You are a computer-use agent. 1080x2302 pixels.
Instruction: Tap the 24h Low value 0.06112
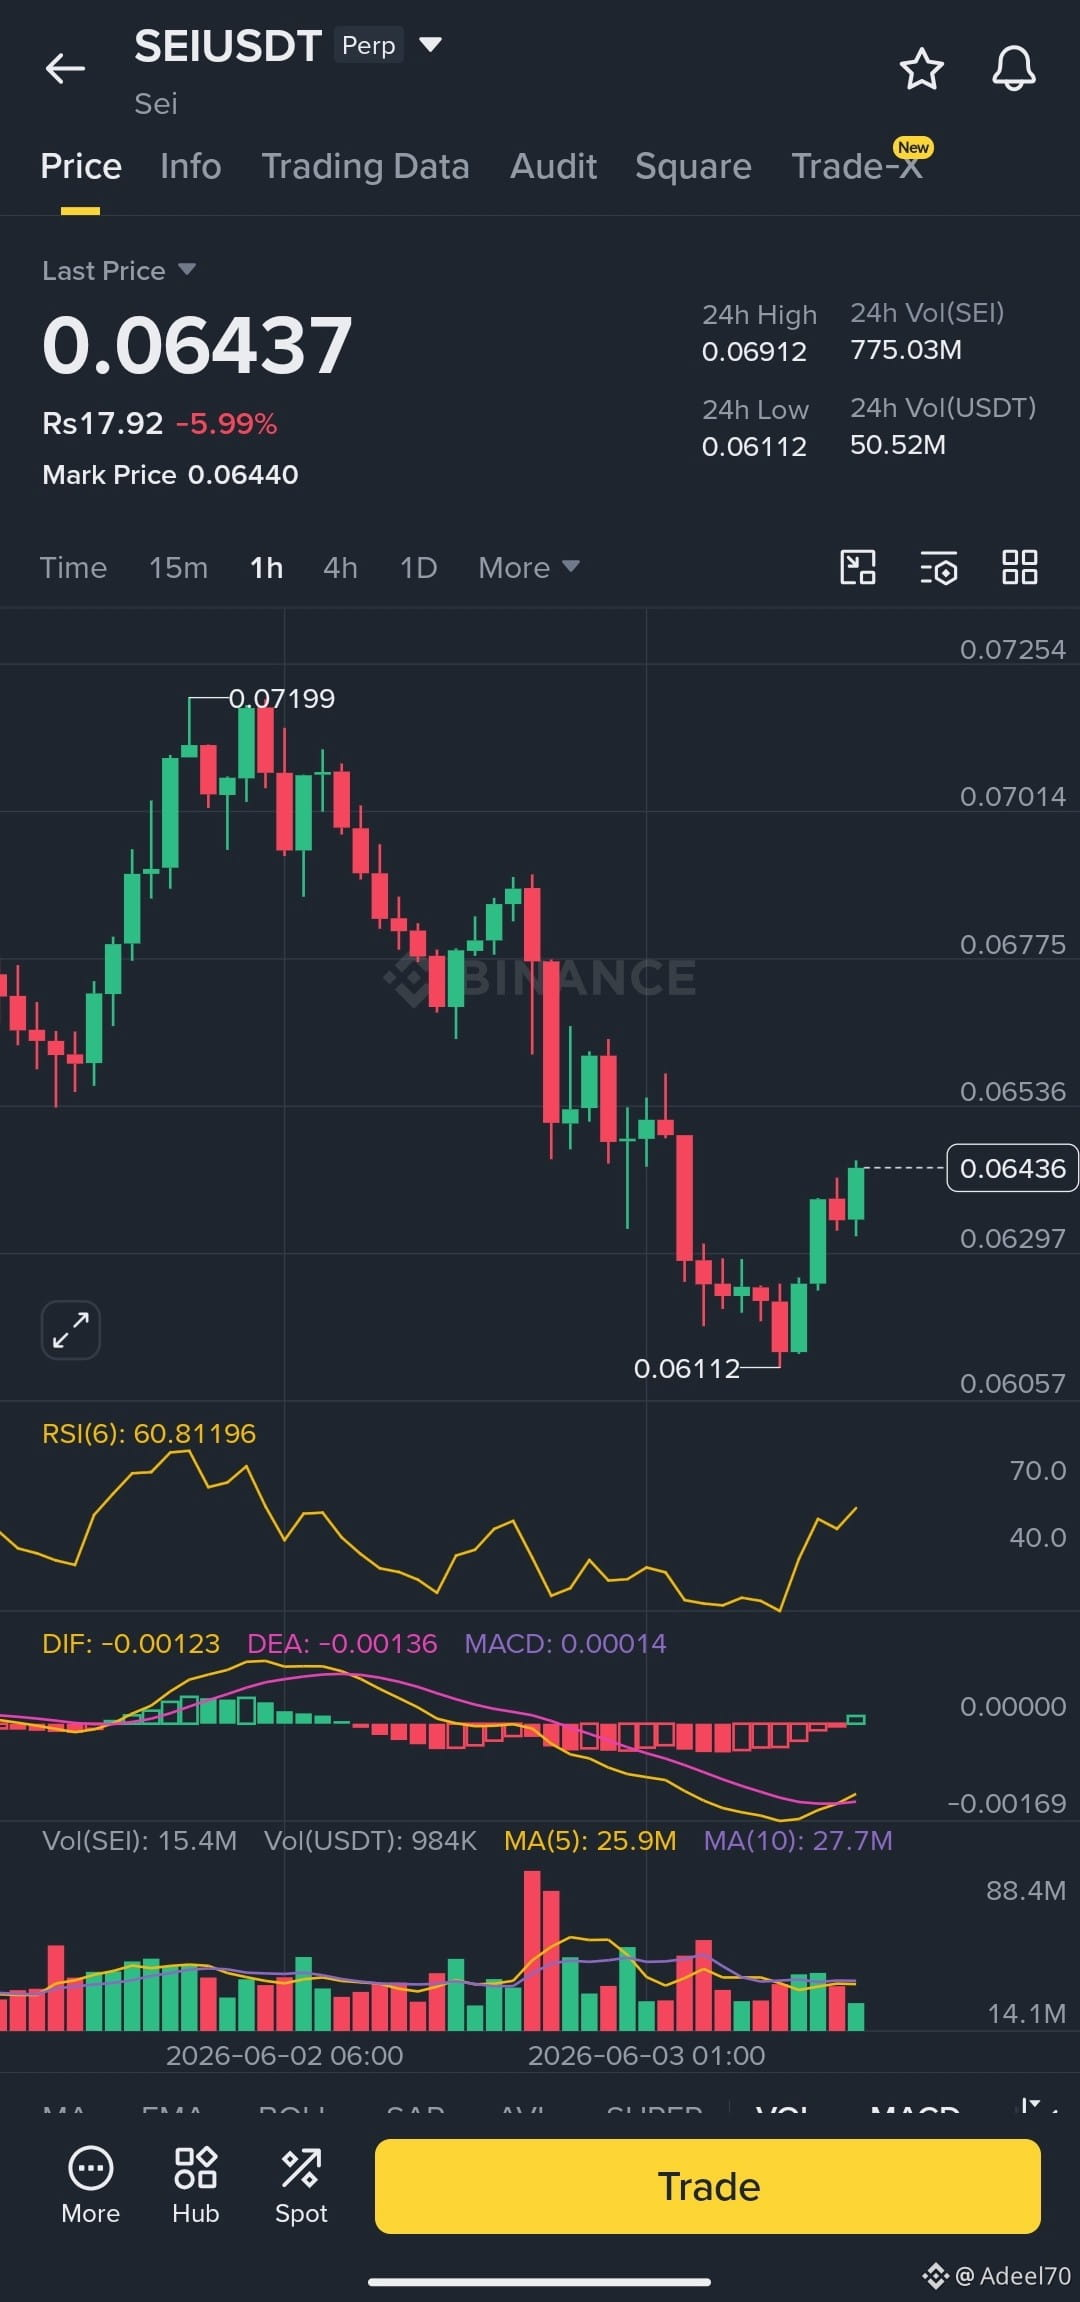tap(754, 447)
